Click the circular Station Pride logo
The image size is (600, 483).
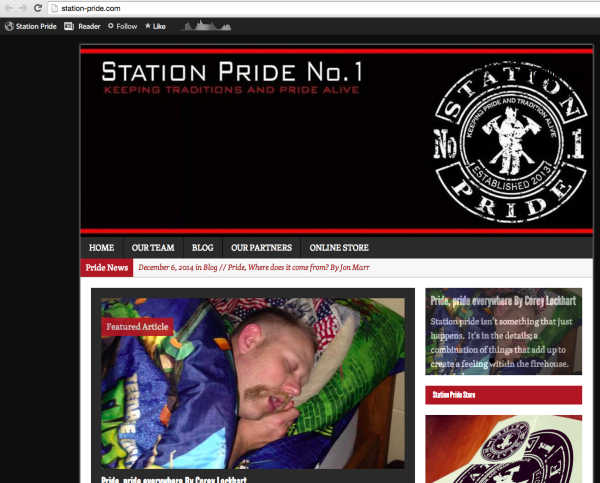point(509,142)
